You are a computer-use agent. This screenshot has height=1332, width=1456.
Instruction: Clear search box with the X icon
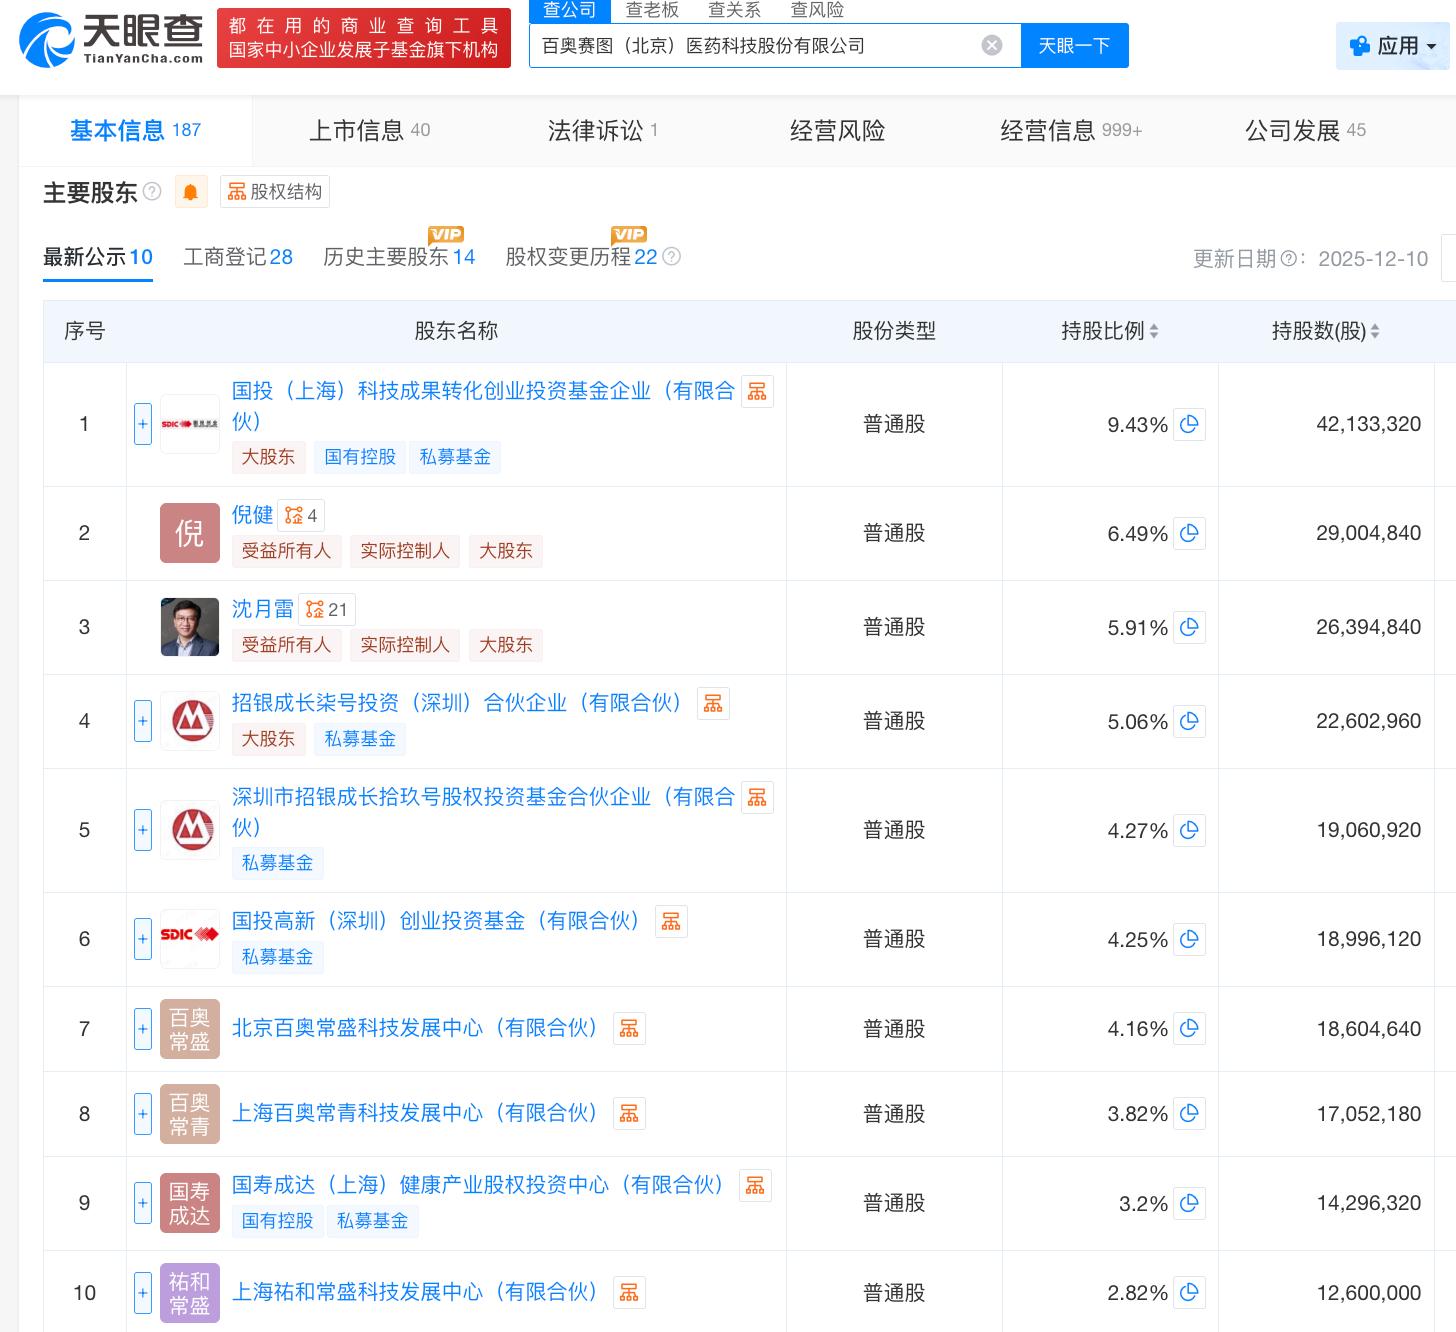[x=991, y=46]
